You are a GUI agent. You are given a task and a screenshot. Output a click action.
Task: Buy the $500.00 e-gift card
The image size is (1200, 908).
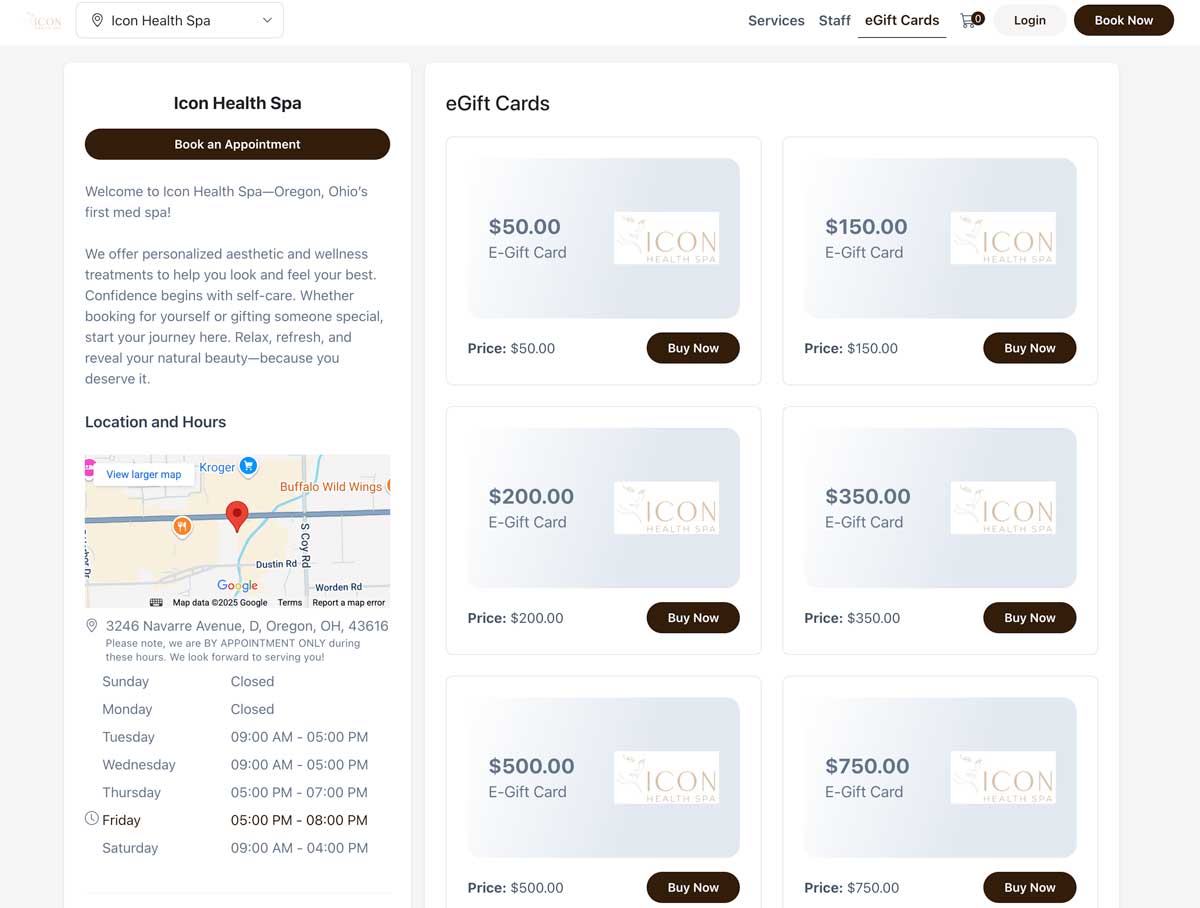click(x=693, y=887)
